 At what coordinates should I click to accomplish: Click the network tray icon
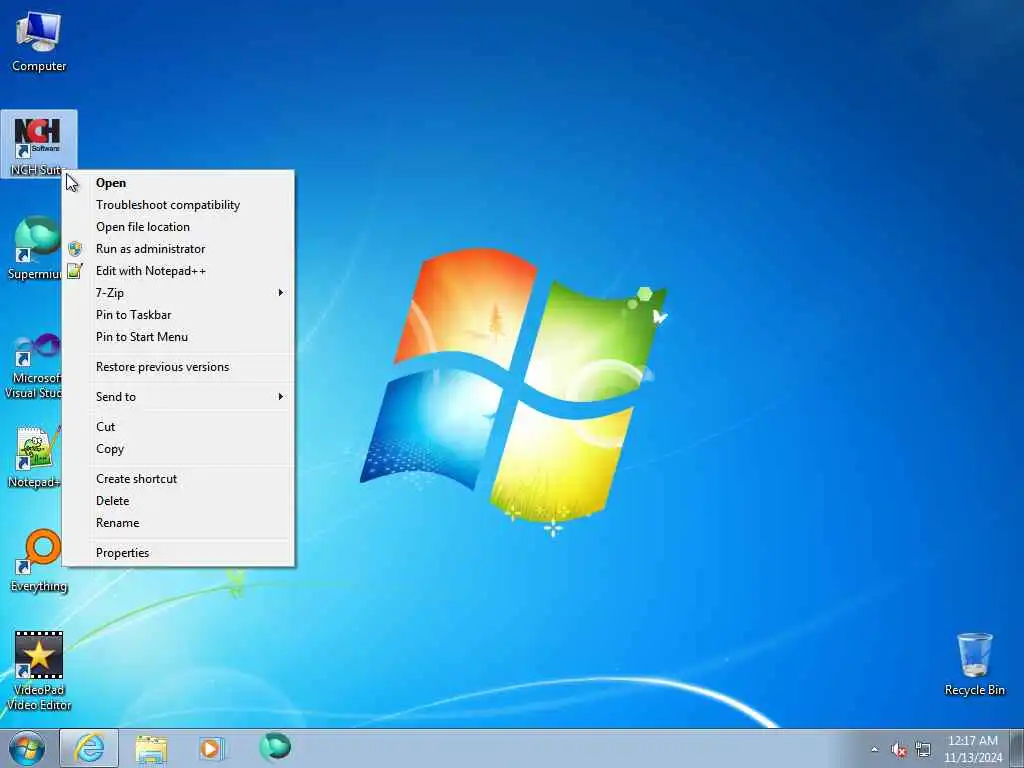pos(923,749)
